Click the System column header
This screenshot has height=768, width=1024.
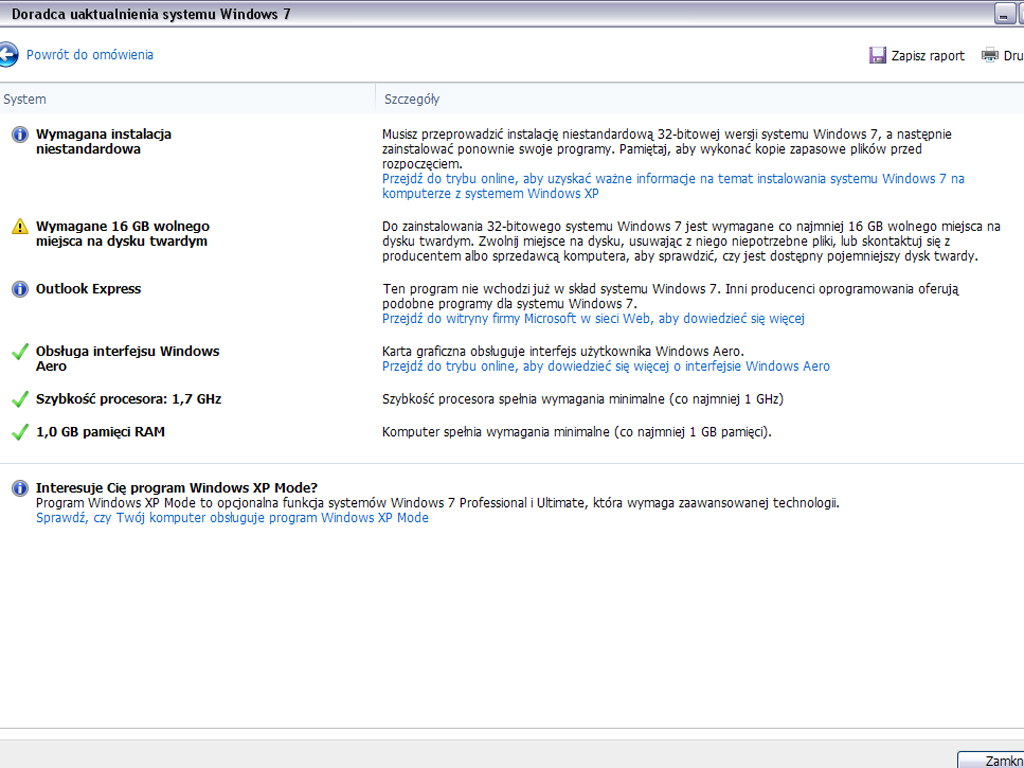(x=25, y=99)
